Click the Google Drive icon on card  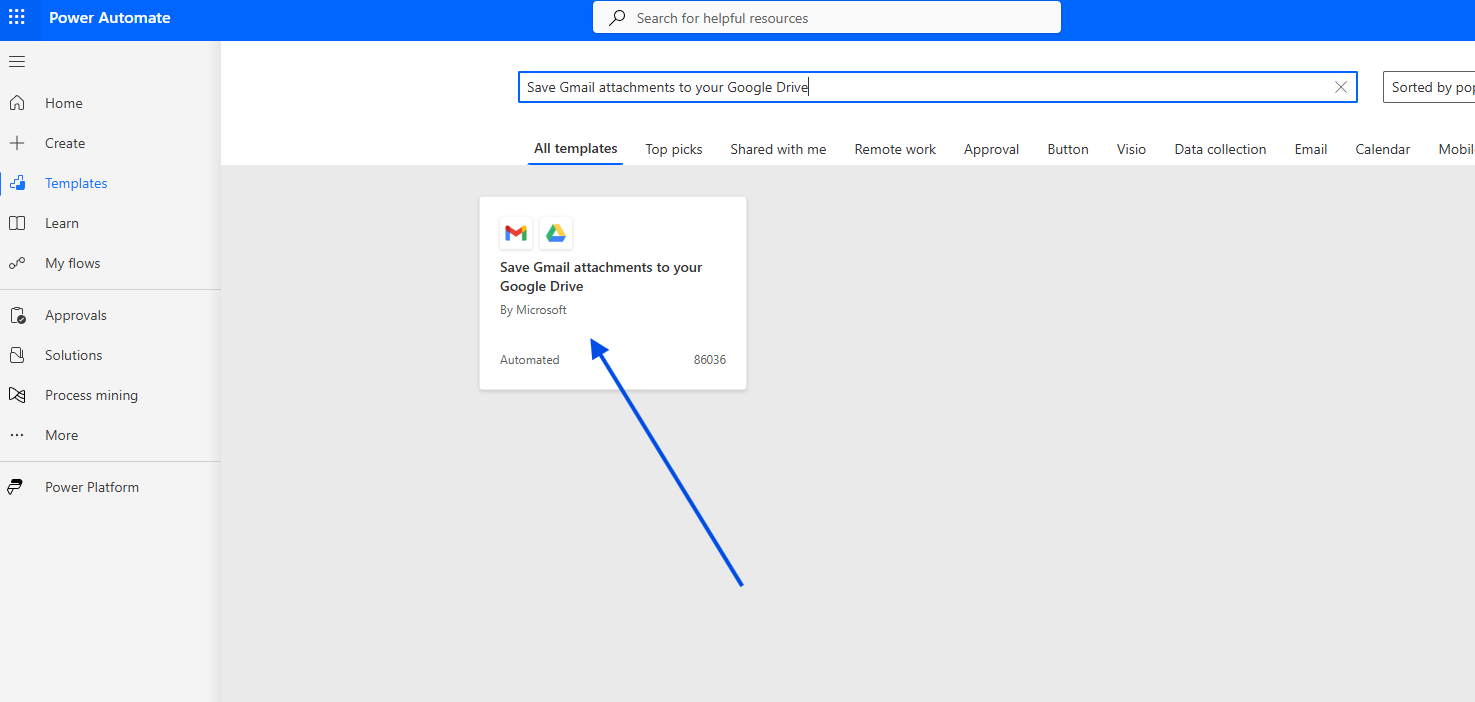[x=556, y=233]
